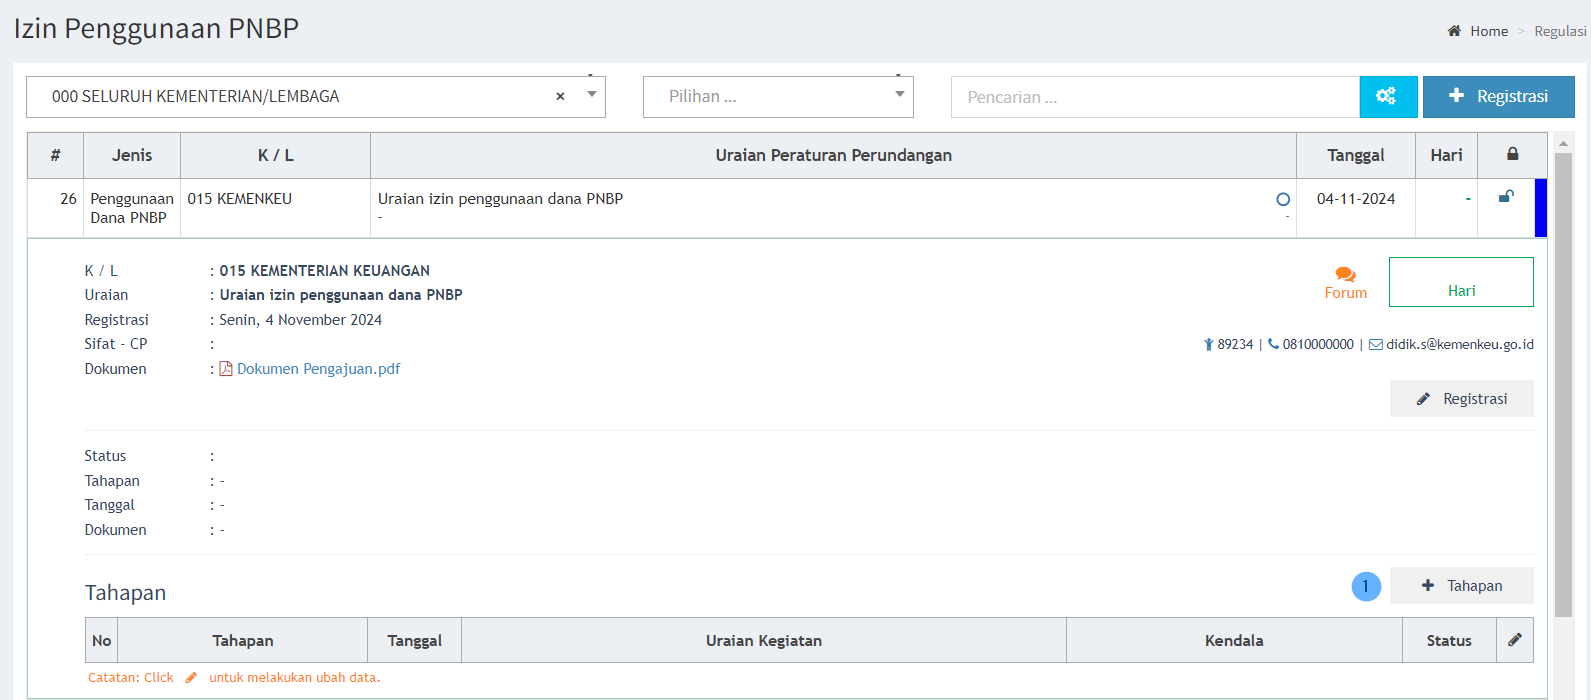
Task: Click the Home icon in breadcrumb
Action: click(1454, 31)
